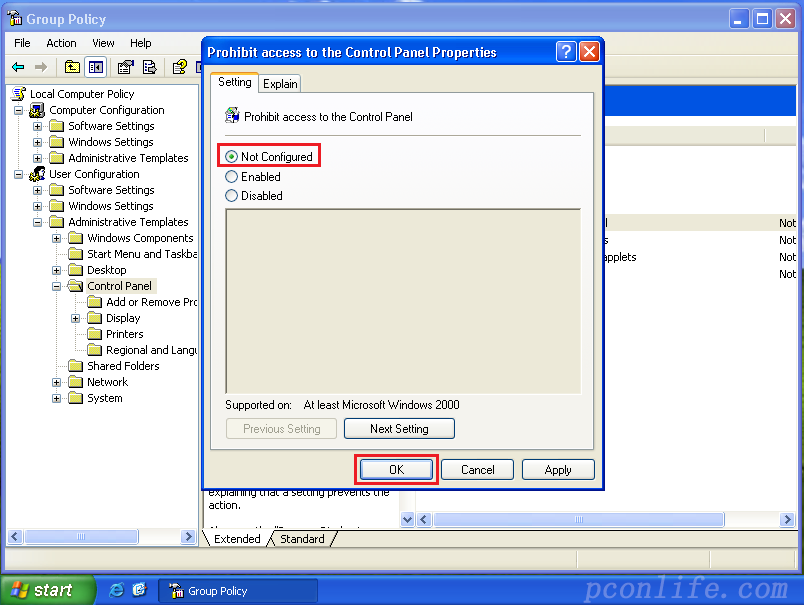The width and height of the screenshot is (804, 605).
Task: Open Internet Explorer from Quick Launch
Action: click(117, 590)
